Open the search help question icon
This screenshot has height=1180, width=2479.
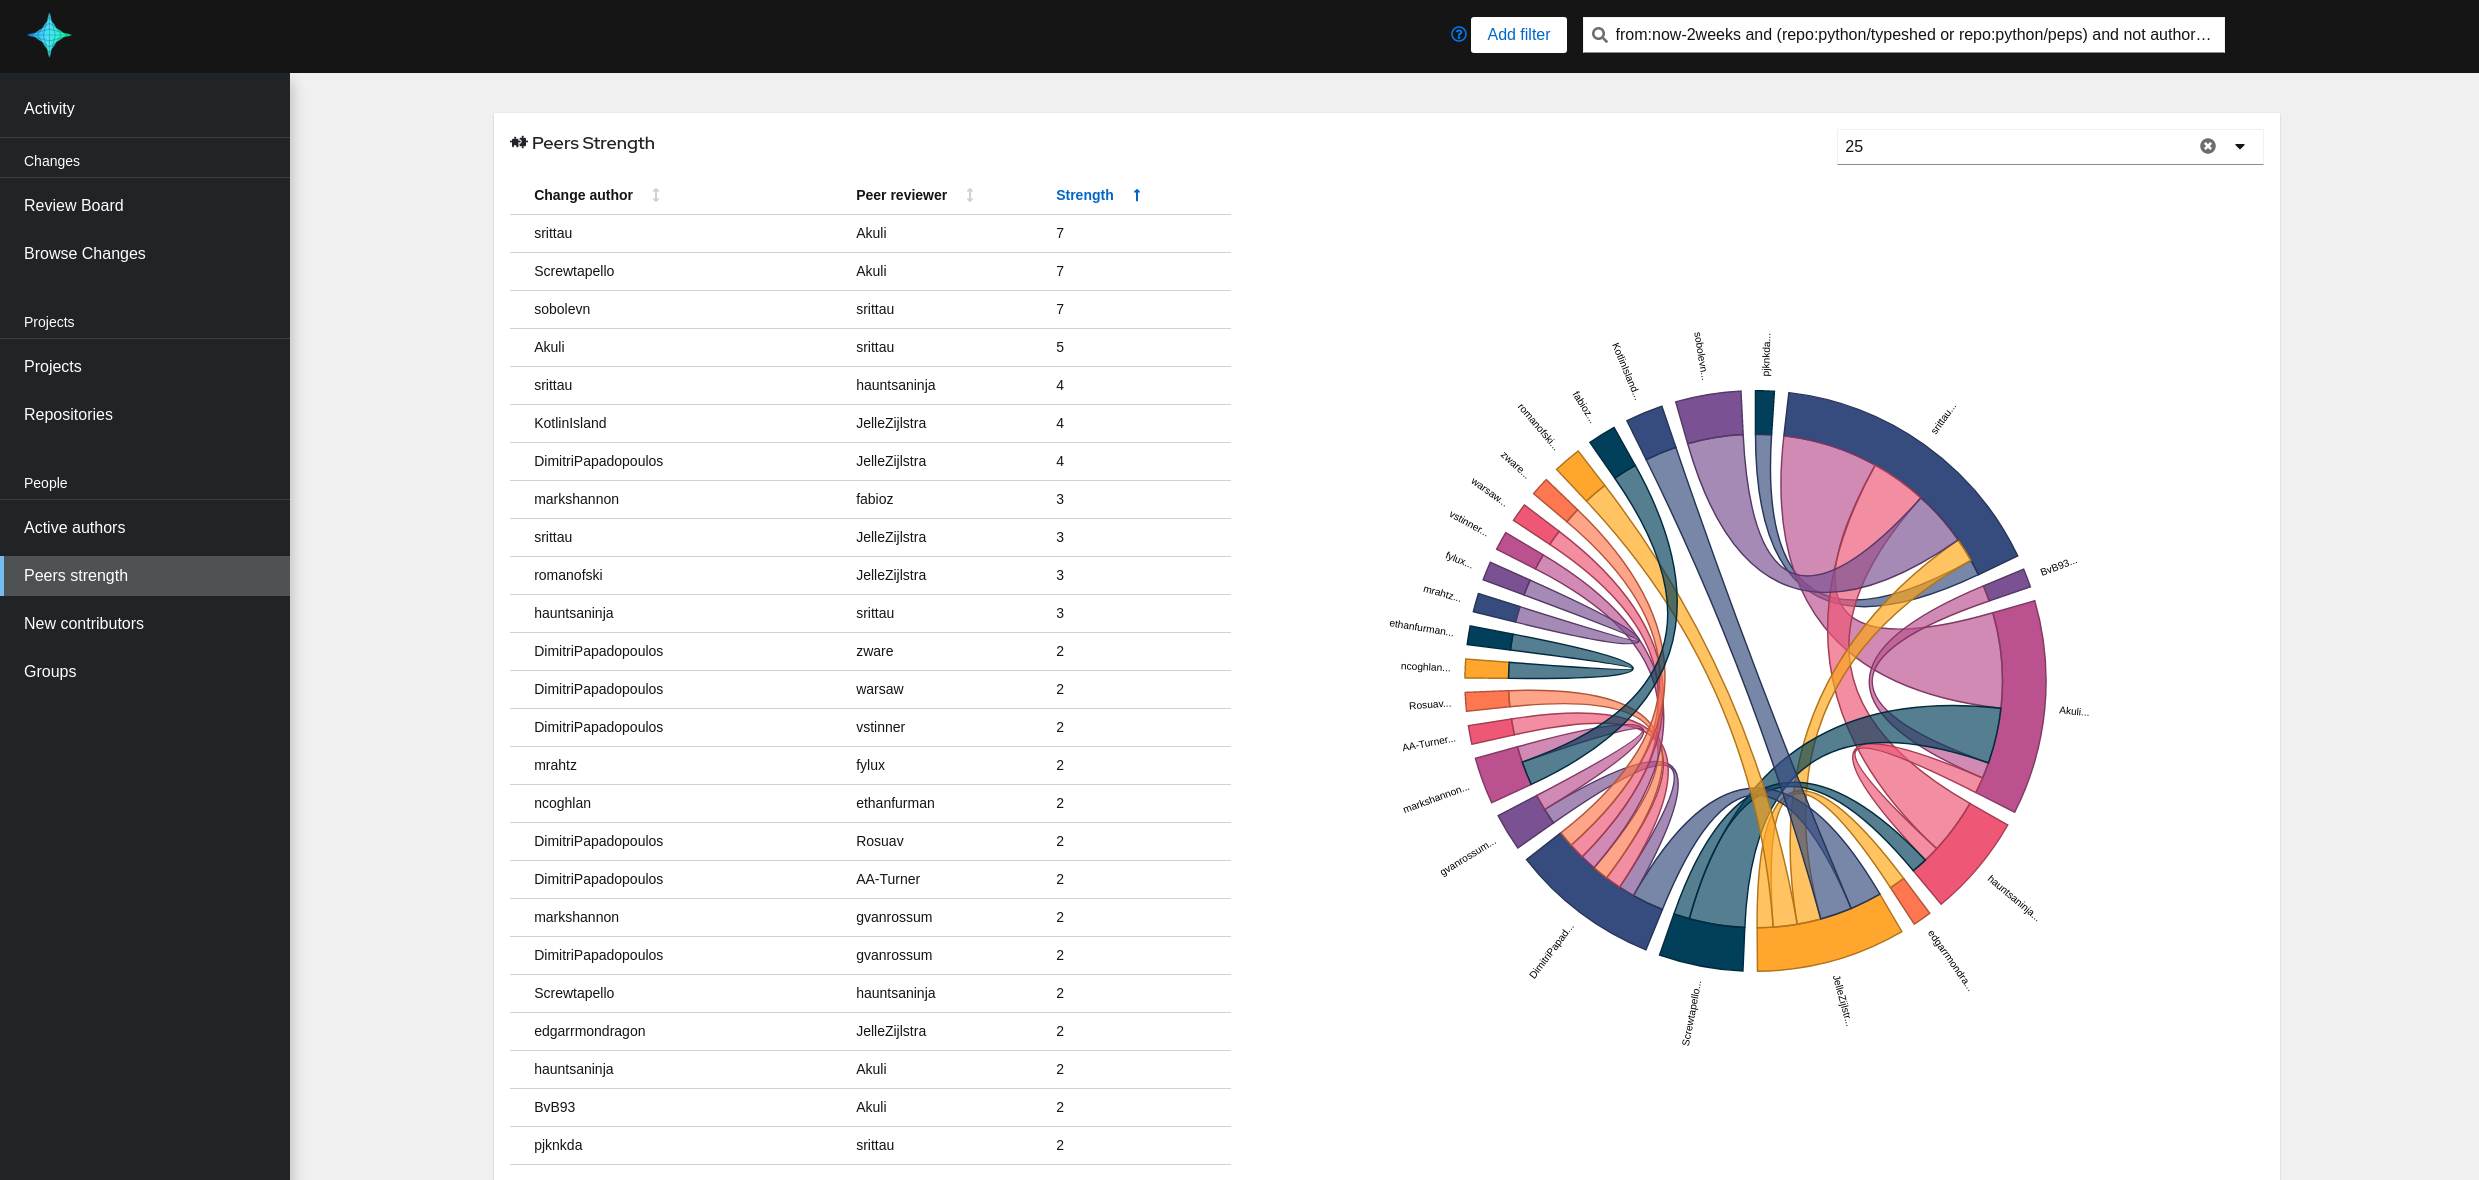1458,34
